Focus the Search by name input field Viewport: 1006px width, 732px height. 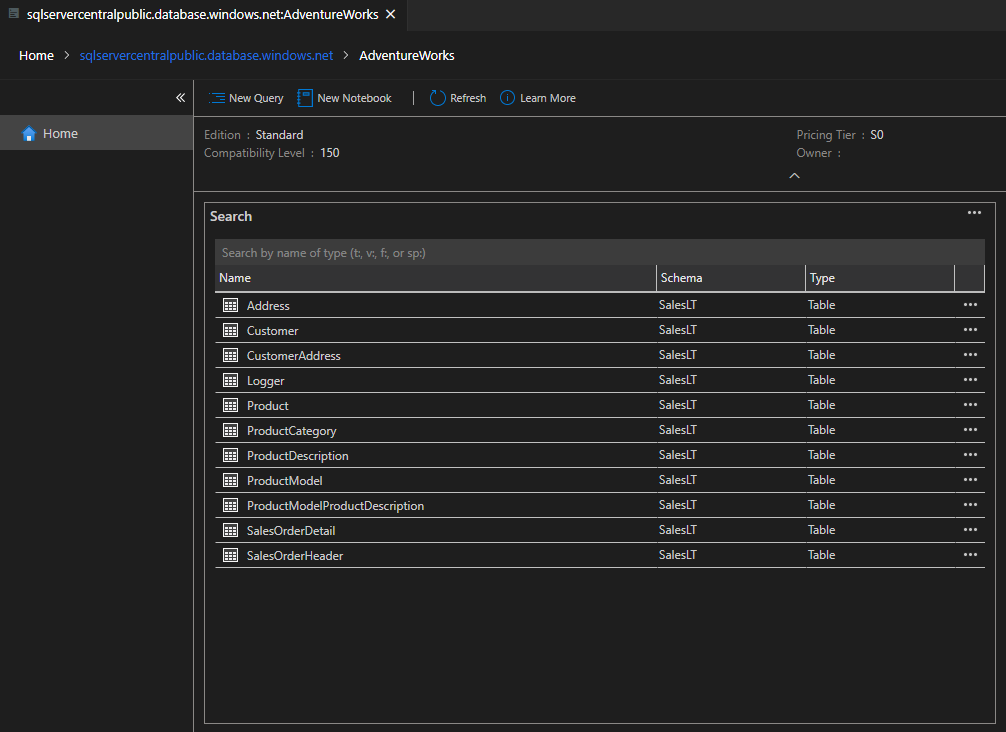(x=599, y=253)
